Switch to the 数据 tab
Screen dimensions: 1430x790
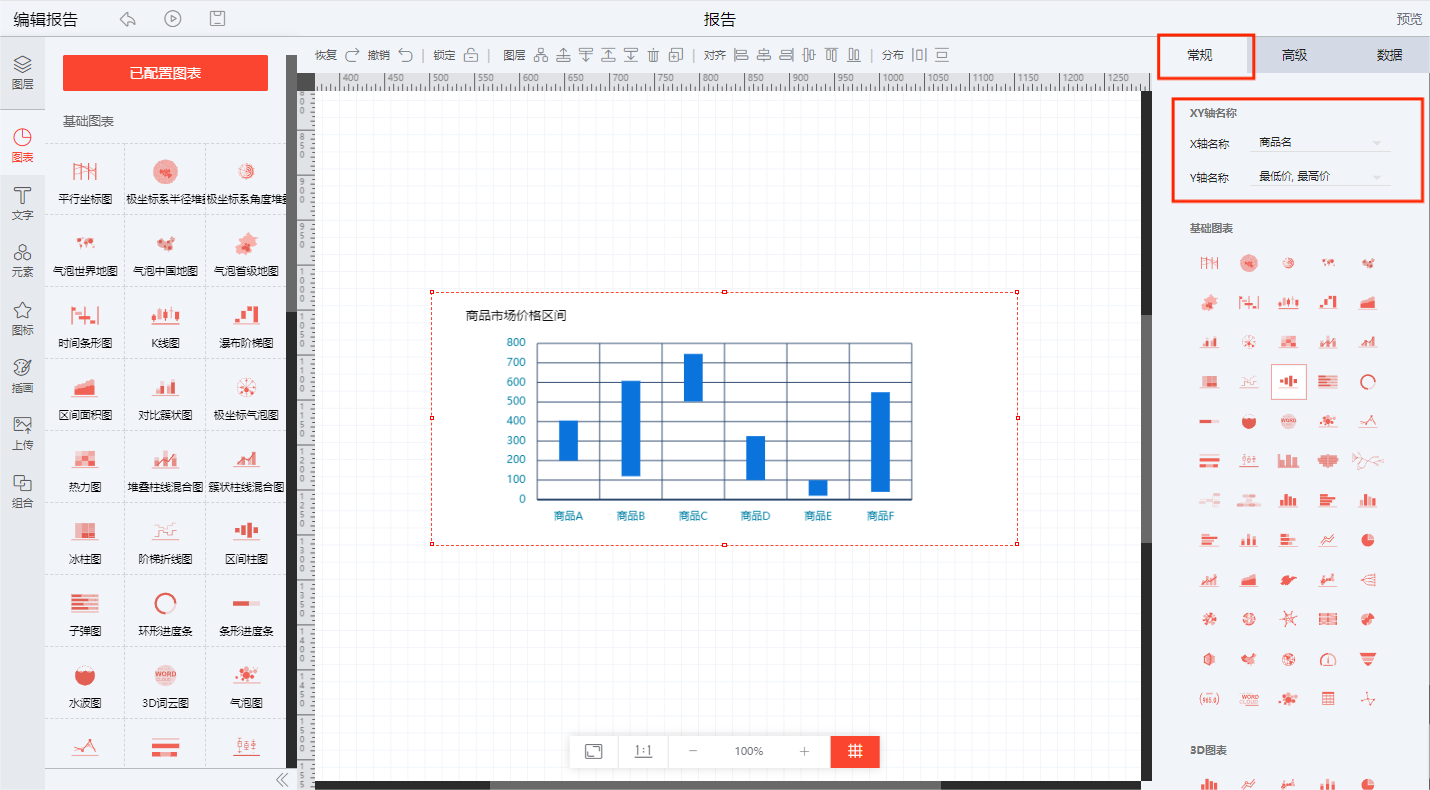pyautogui.click(x=1389, y=55)
